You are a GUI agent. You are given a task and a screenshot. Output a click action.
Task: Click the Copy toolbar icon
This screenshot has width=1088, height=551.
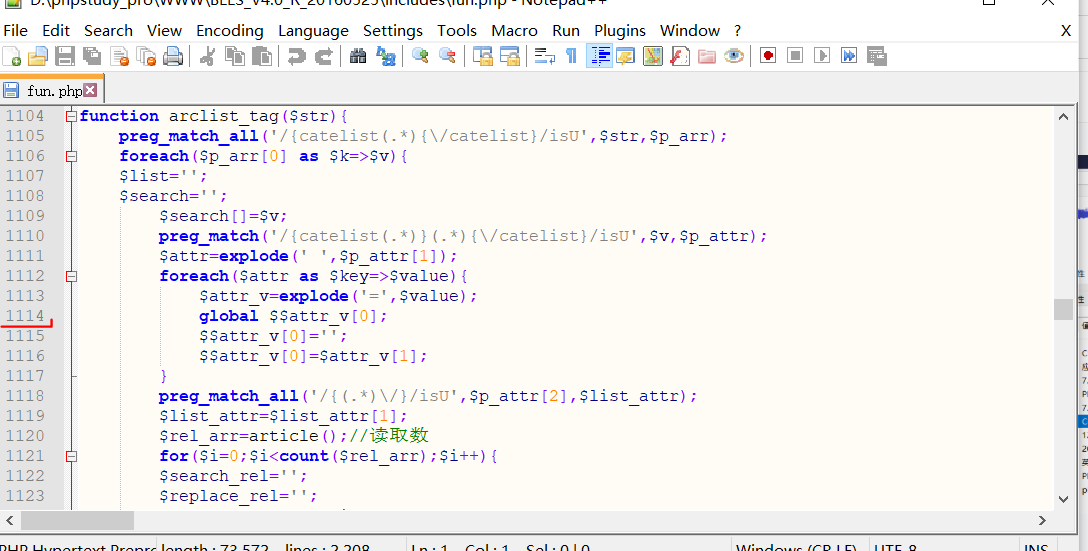coord(235,56)
